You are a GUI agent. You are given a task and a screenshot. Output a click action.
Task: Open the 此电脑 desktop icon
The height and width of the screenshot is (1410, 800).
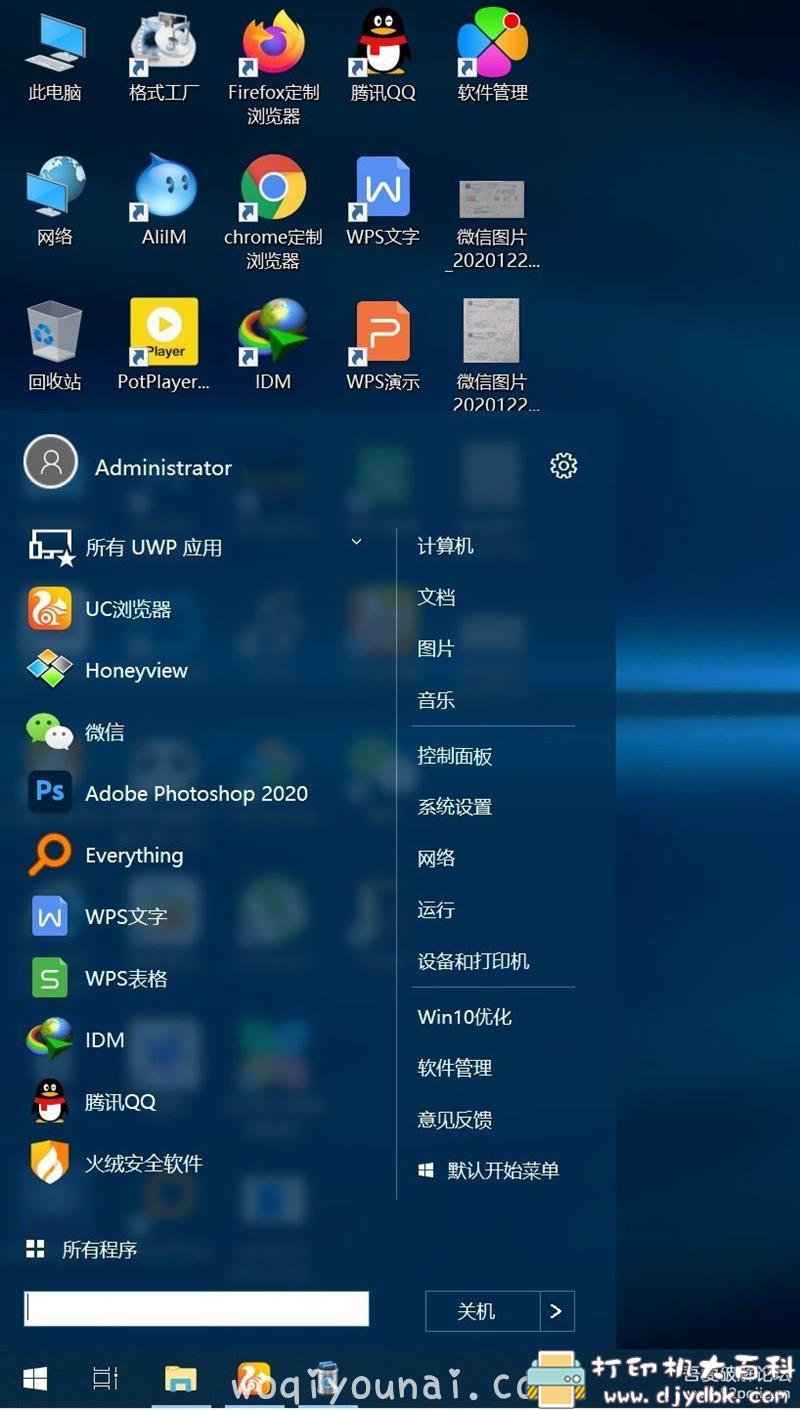click(x=55, y=58)
